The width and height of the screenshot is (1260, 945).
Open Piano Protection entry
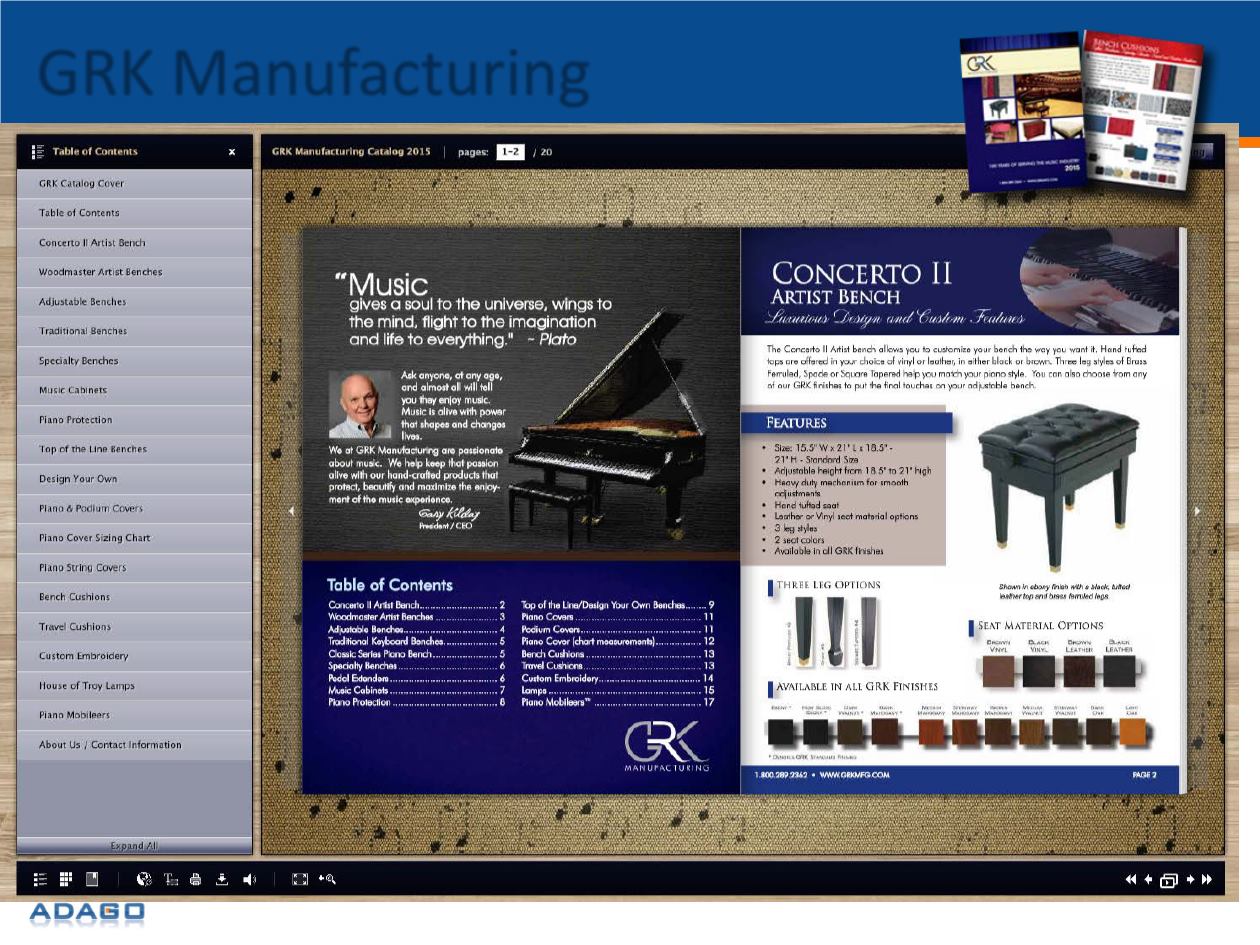135,420
